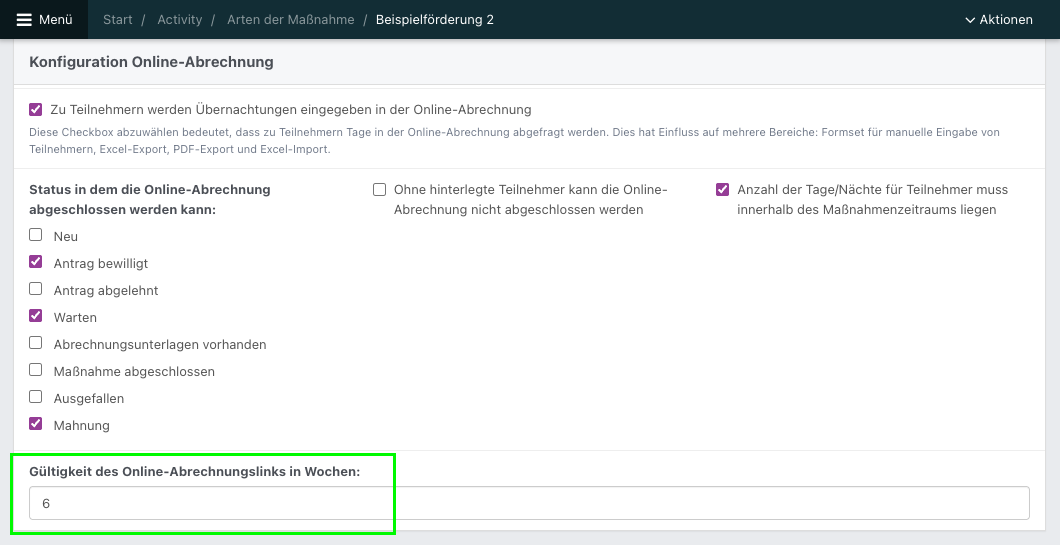Disable the Warten status checkbox
Image resolution: width=1060 pixels, height=545 pixels.
36,316
